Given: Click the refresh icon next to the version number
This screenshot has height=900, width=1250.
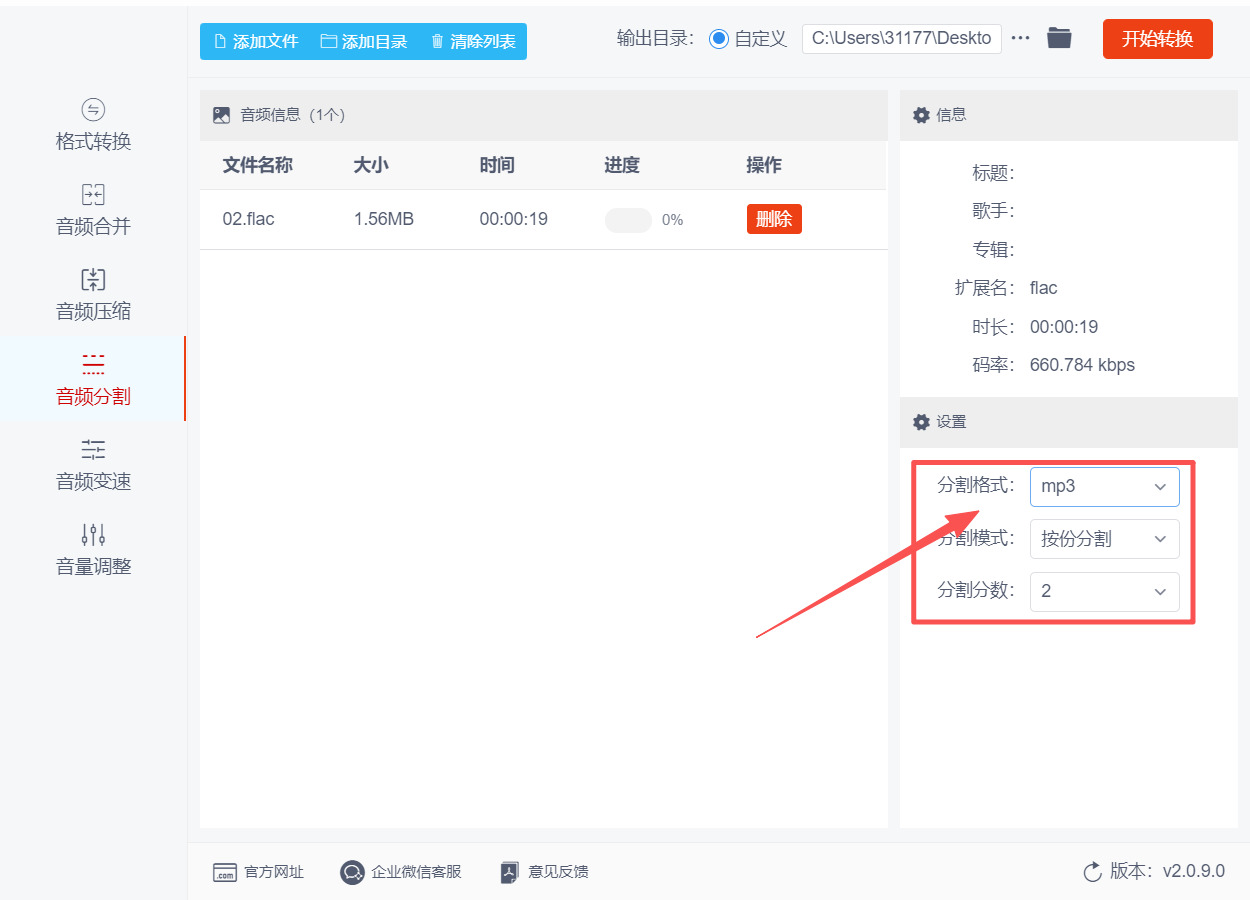Looking at the screenshot, I should tap(1092, 871).
